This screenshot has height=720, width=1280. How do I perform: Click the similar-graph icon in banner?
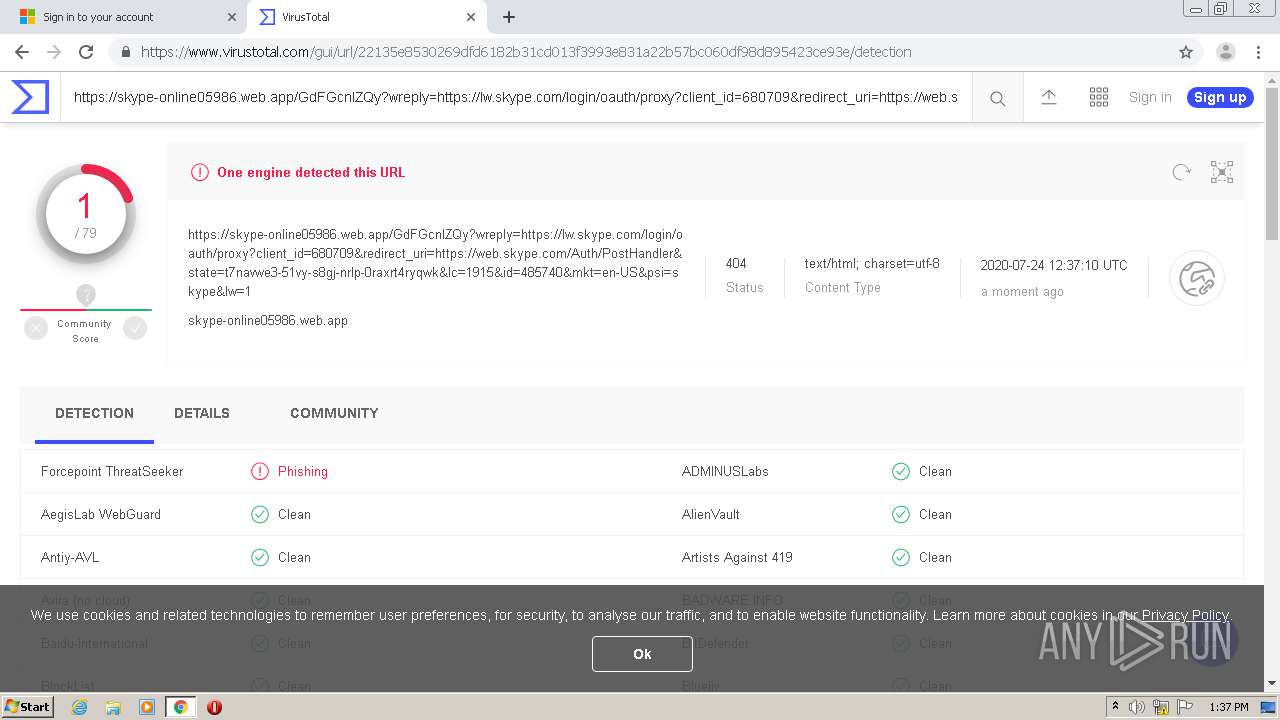tap(1222, 172)
